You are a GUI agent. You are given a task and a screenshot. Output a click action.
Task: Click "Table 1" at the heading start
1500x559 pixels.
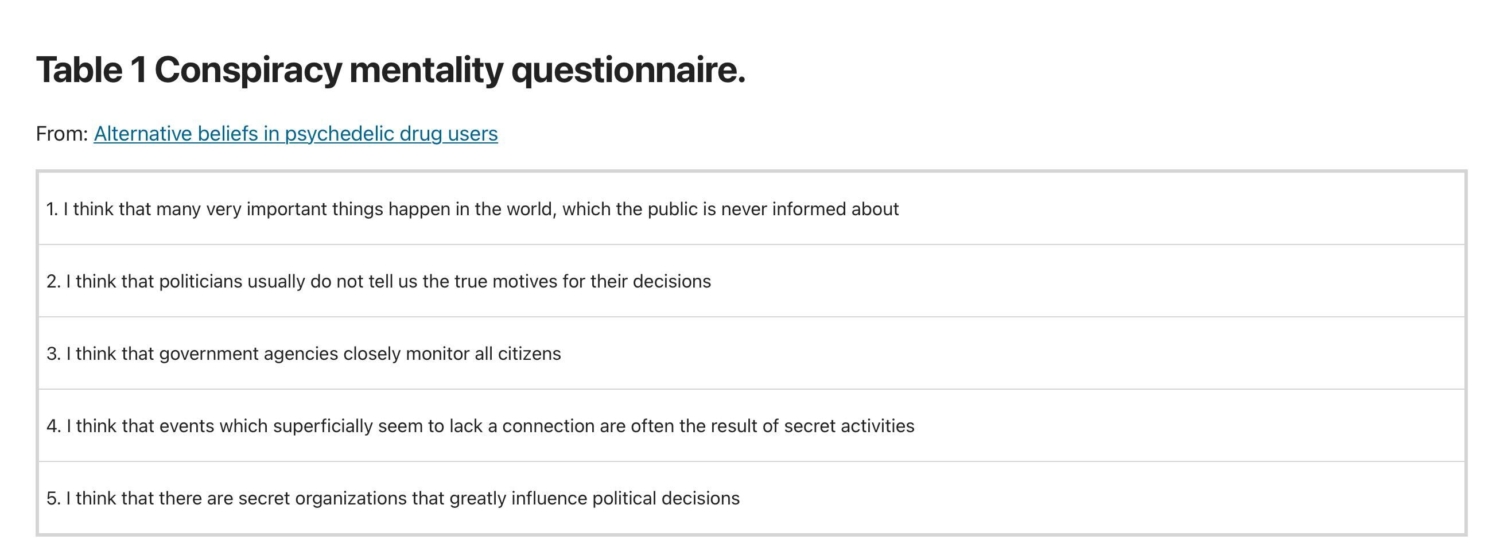click(91, 71)
